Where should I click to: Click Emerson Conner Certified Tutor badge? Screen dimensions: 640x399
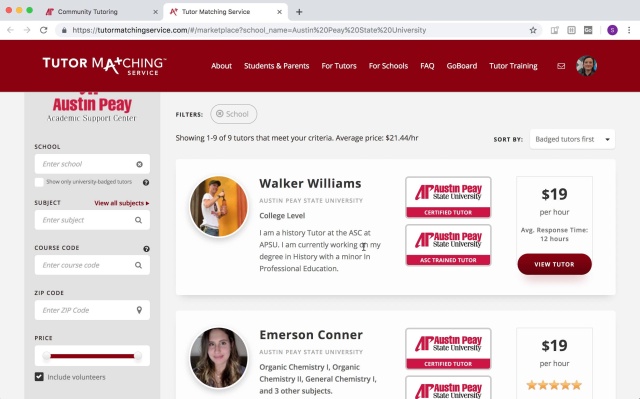(448, 349)
